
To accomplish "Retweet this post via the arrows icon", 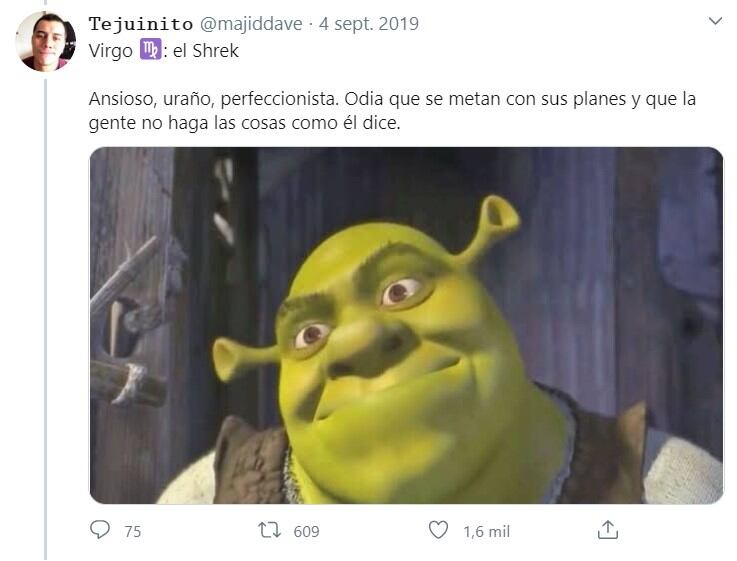I will click(269, 530).
